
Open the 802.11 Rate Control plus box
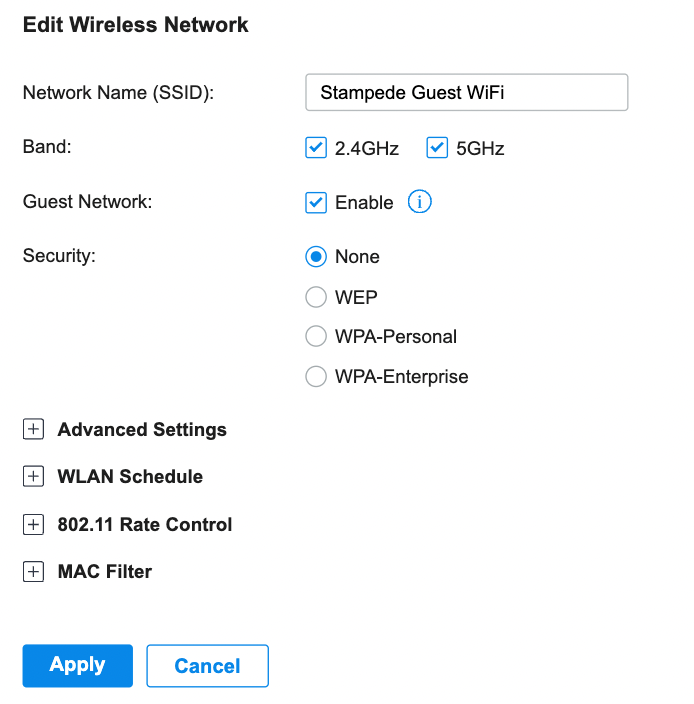pos(33,524)
